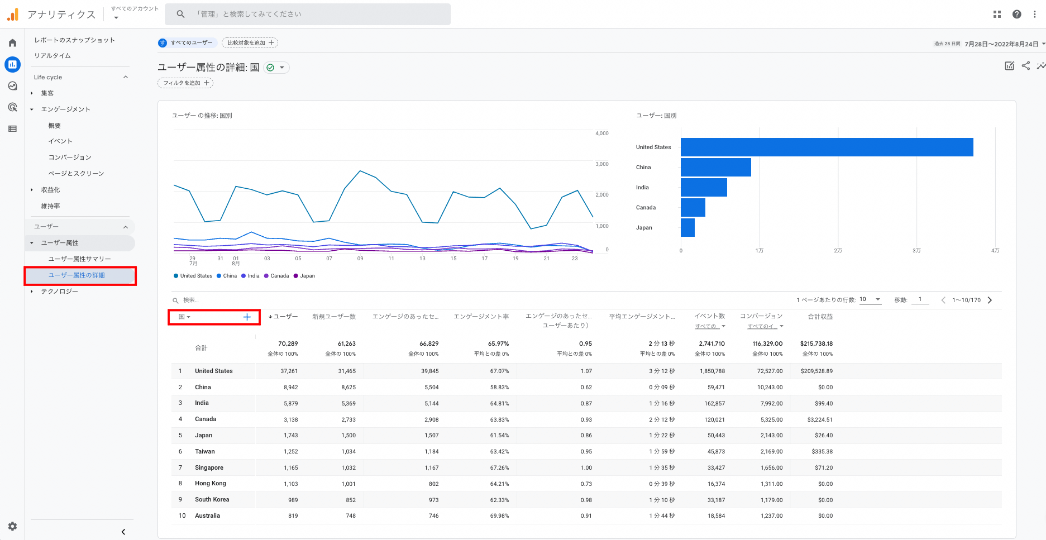Collapse the left navigation panel chevron

(x=123, y=531)
